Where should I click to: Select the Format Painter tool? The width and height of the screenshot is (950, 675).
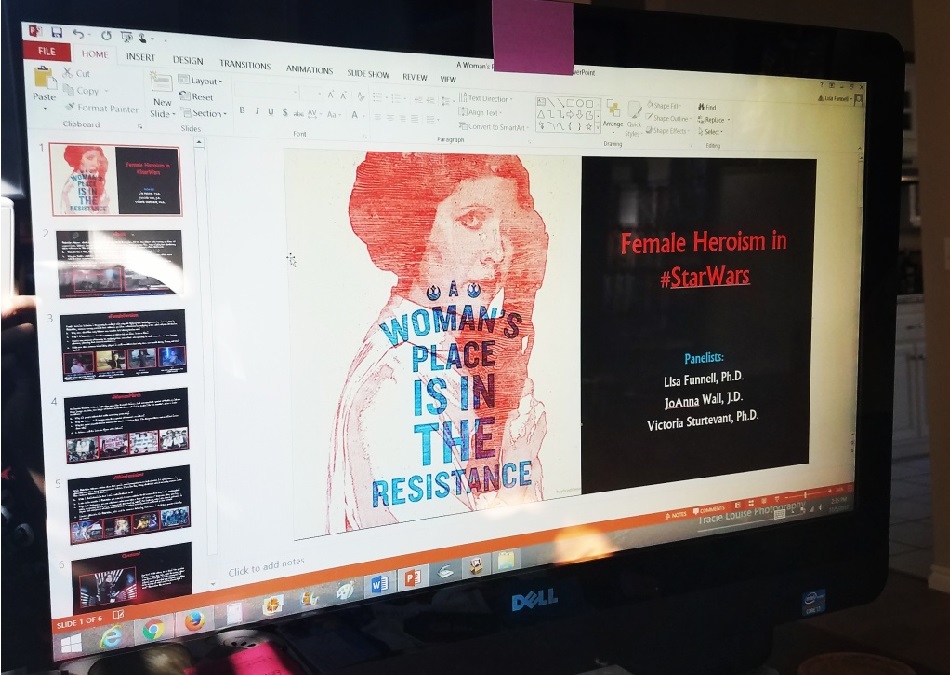(71, 107)
